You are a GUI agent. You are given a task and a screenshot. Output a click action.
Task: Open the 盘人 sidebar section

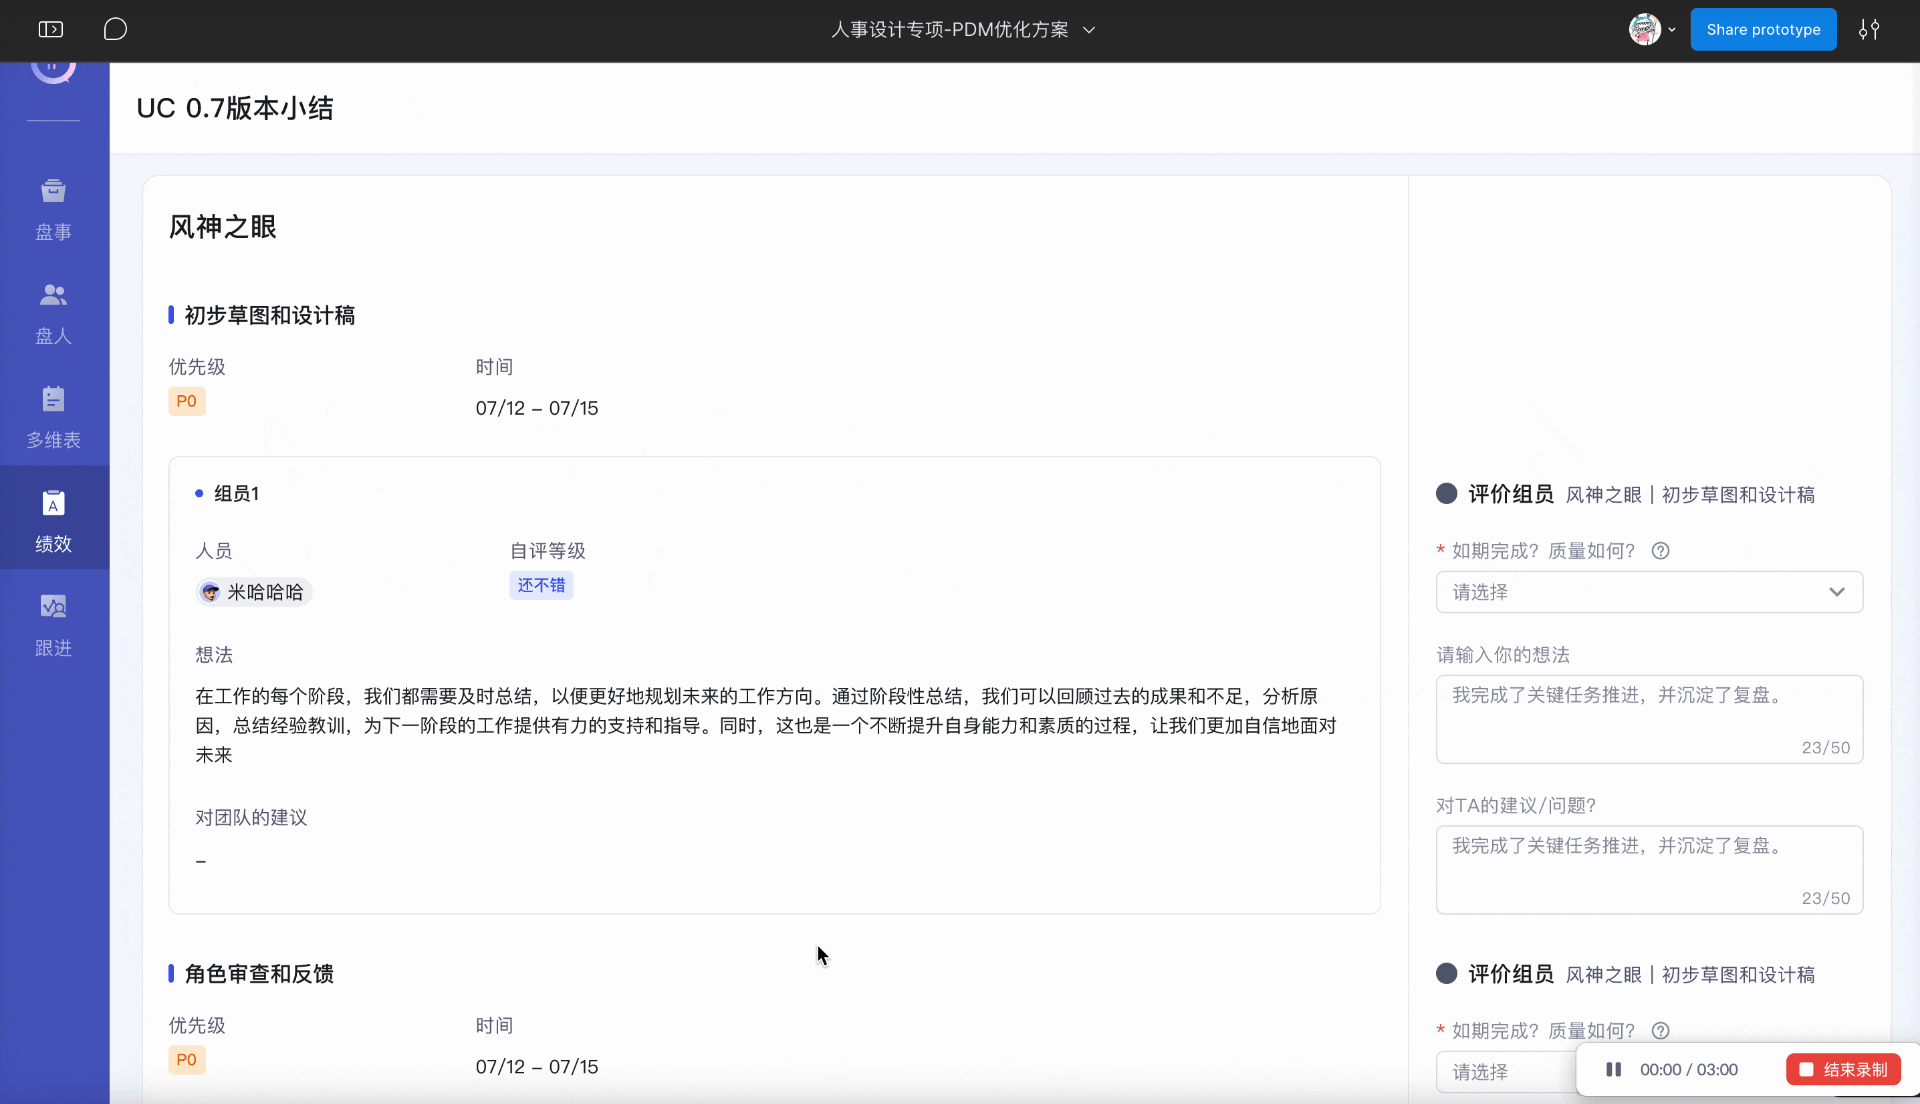tap(54, 314)
